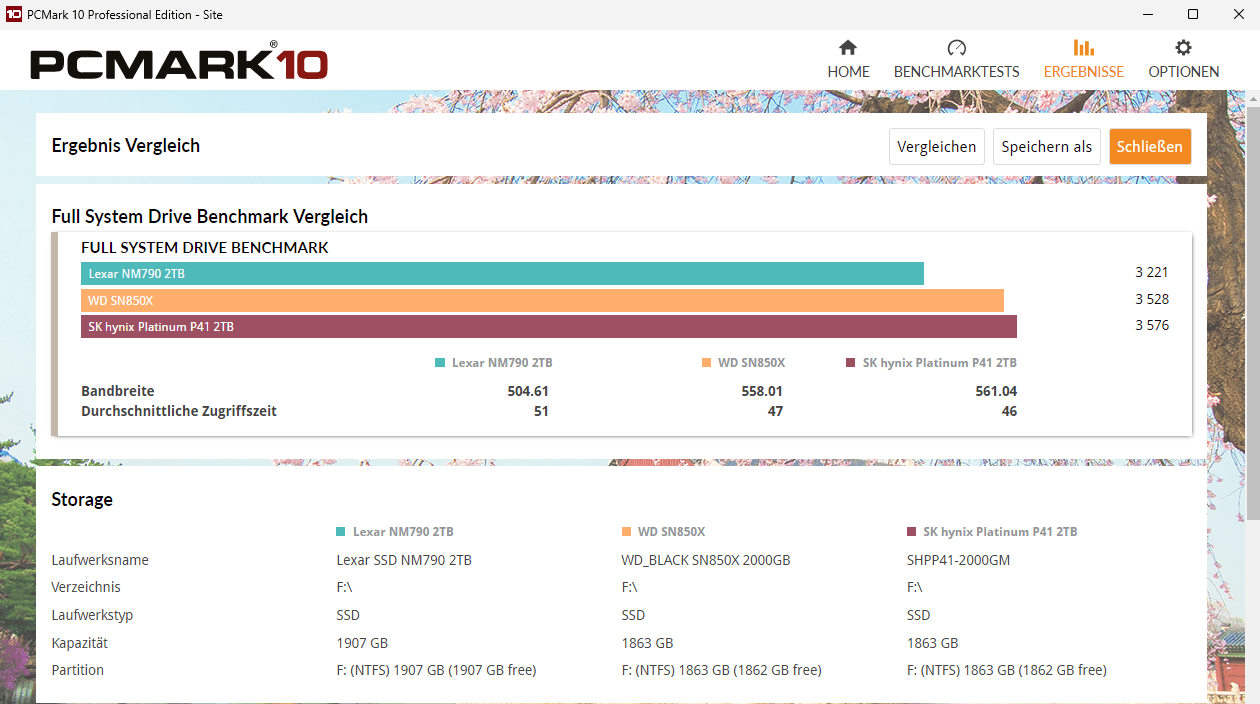Click the Storage section heading

point(82,500)
